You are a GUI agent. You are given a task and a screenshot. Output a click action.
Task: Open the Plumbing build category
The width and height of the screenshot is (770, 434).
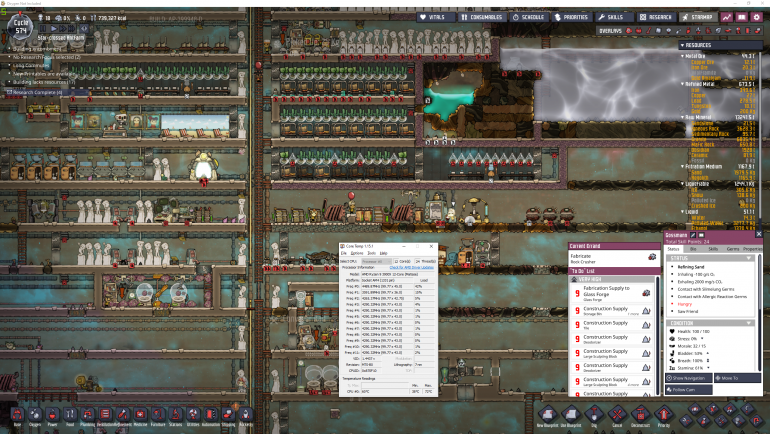click(x=87, y=416)
